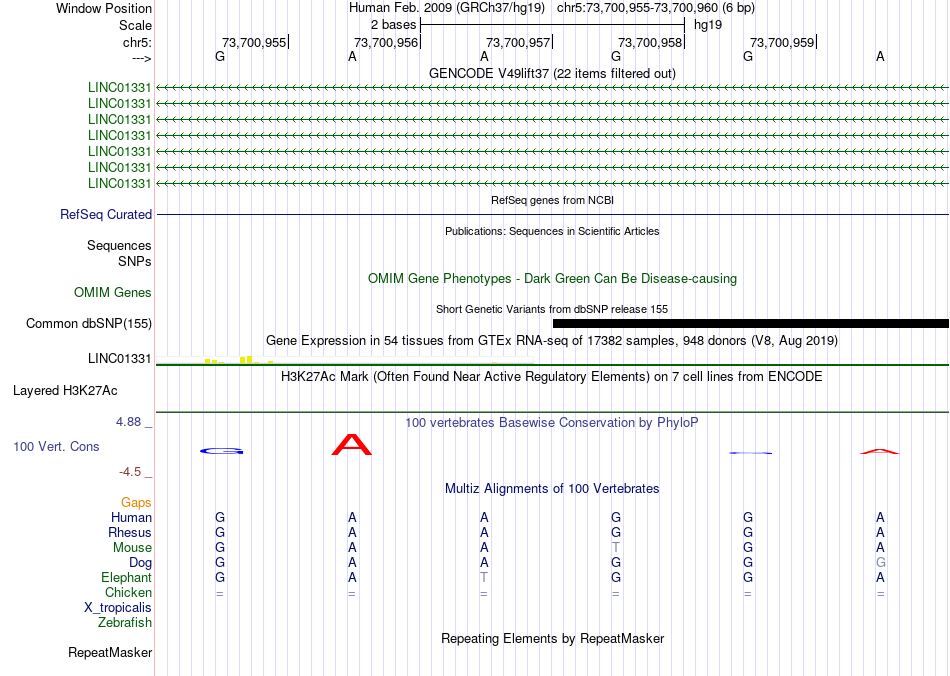The width and height of the screenshot is (950, 676).
Task: Click the 4.88 PhyloP upper limit value
Action: point(128,422)
